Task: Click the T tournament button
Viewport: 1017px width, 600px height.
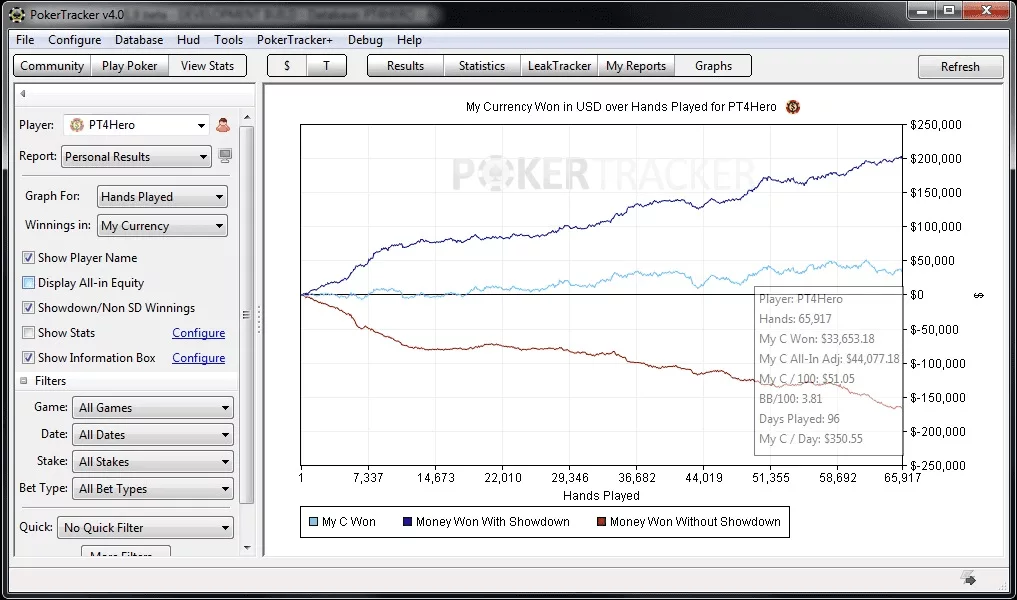Action: 326,66
